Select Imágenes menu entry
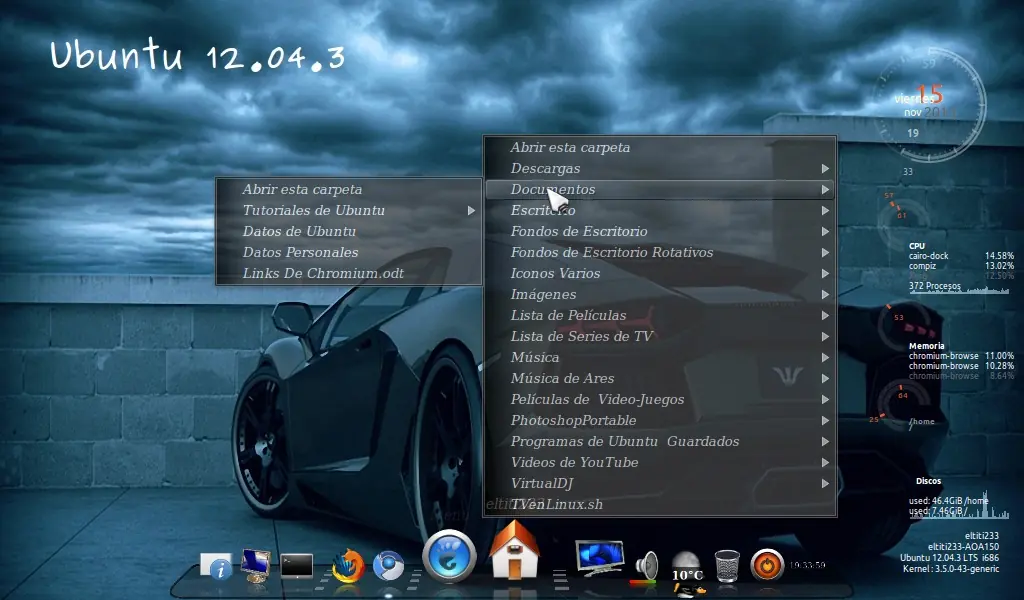 pyautogui.click(x=660, y=294)
